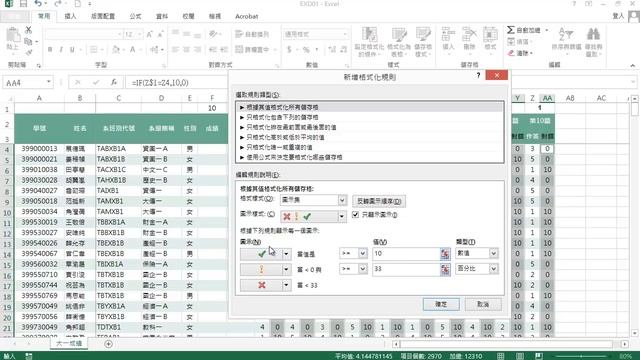Switch to the 校閱 (Review) tab
Screen dimensions: 640x360
[x=188, y=16]
